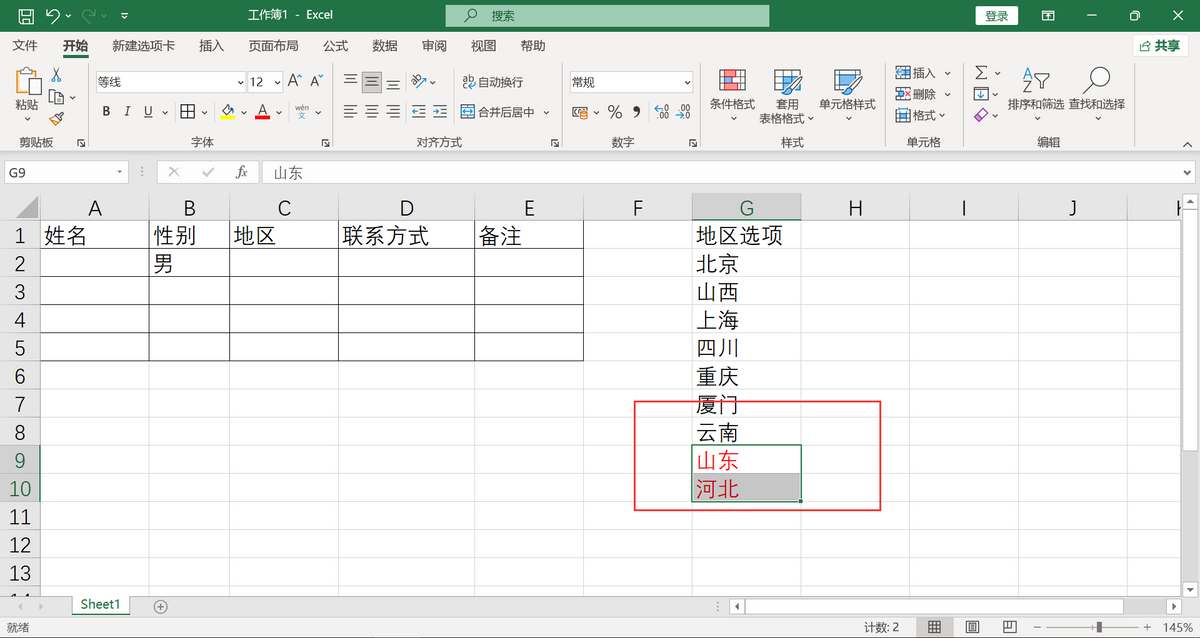Enable 自动换行 wrap text

pyautogui.click(x=492, y=82)
